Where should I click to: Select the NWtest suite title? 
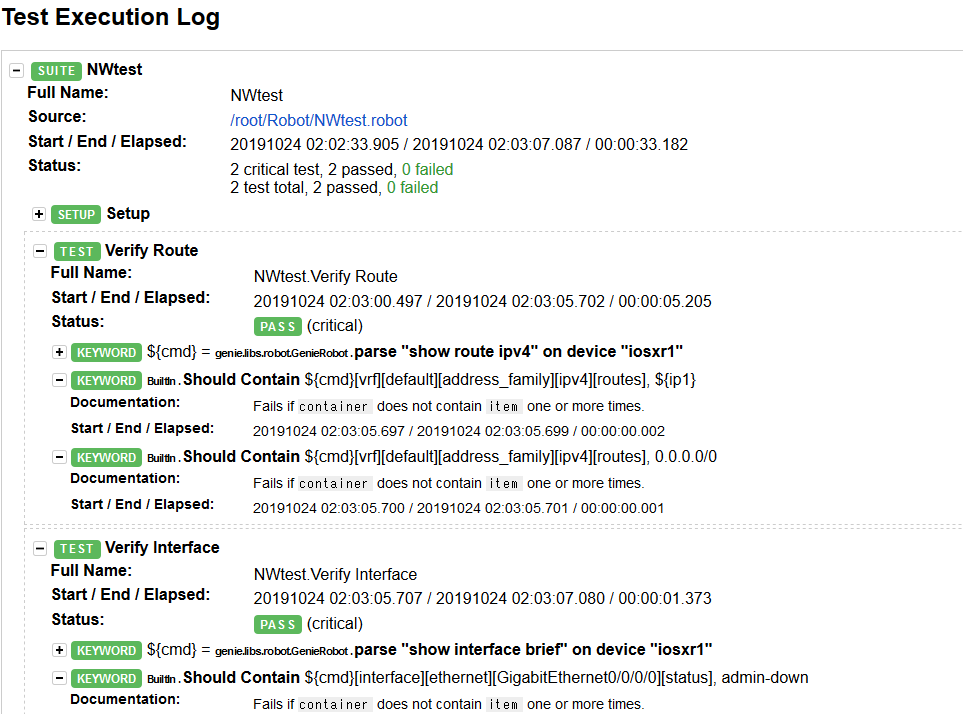pyautogui.click(x=114, y=69)
